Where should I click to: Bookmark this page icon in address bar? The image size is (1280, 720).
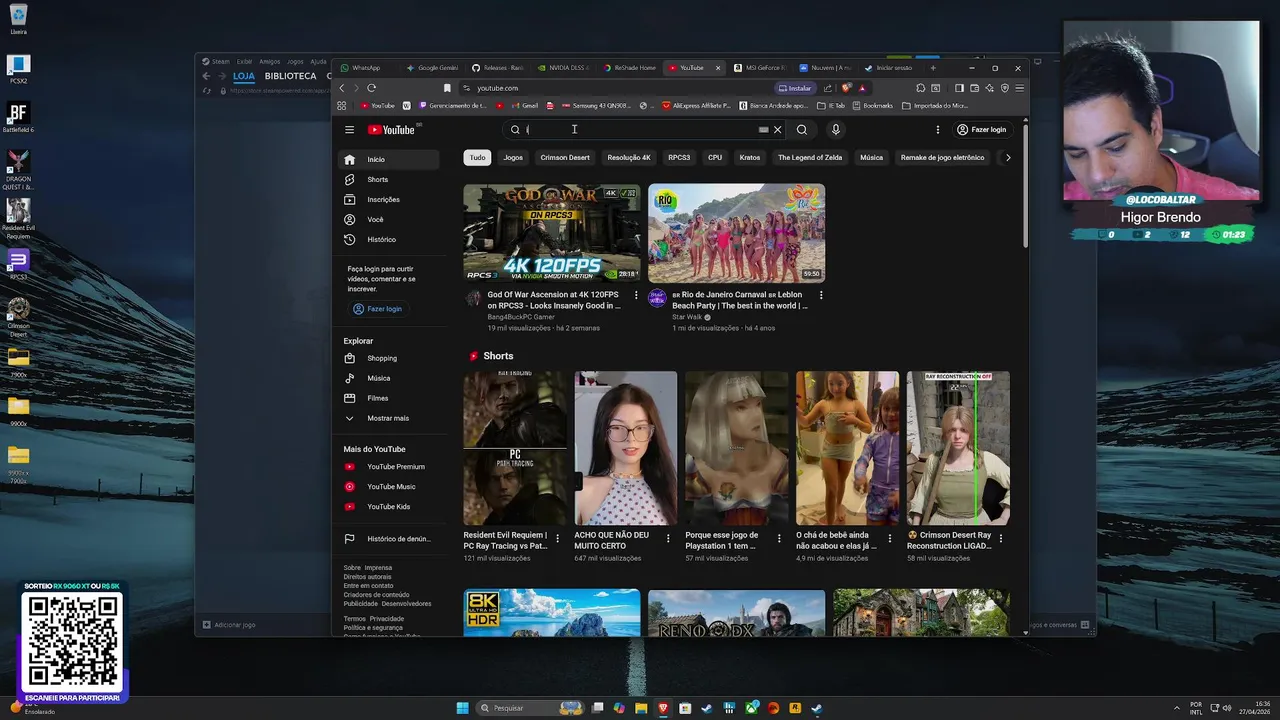click(447, 88)
